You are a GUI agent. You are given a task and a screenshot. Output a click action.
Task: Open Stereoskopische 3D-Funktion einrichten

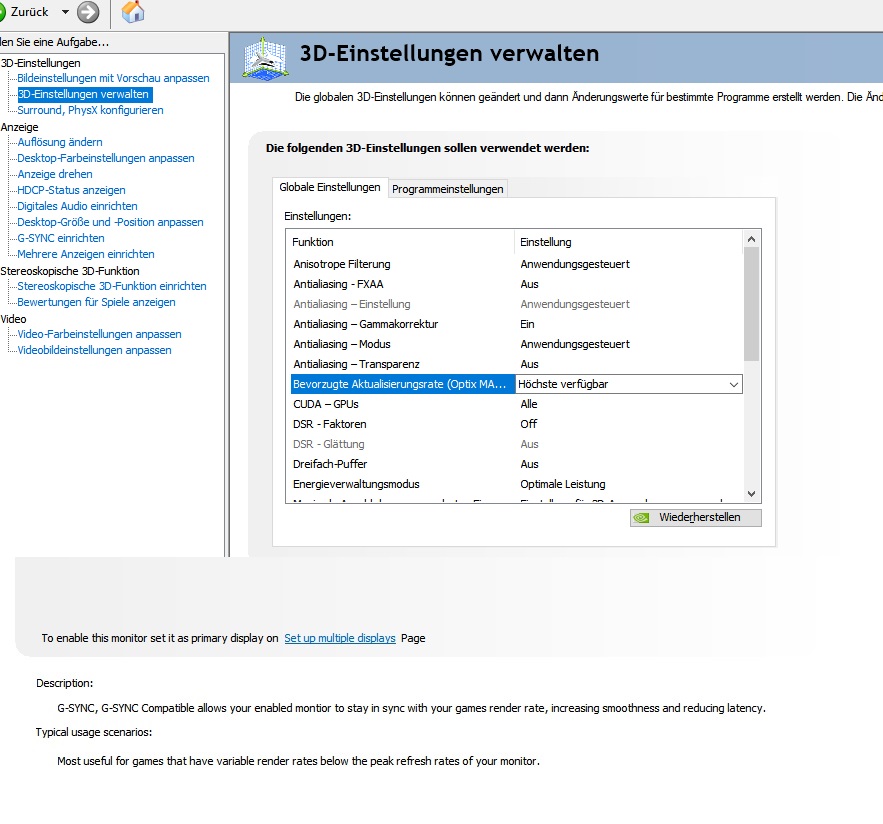[112, 286]
